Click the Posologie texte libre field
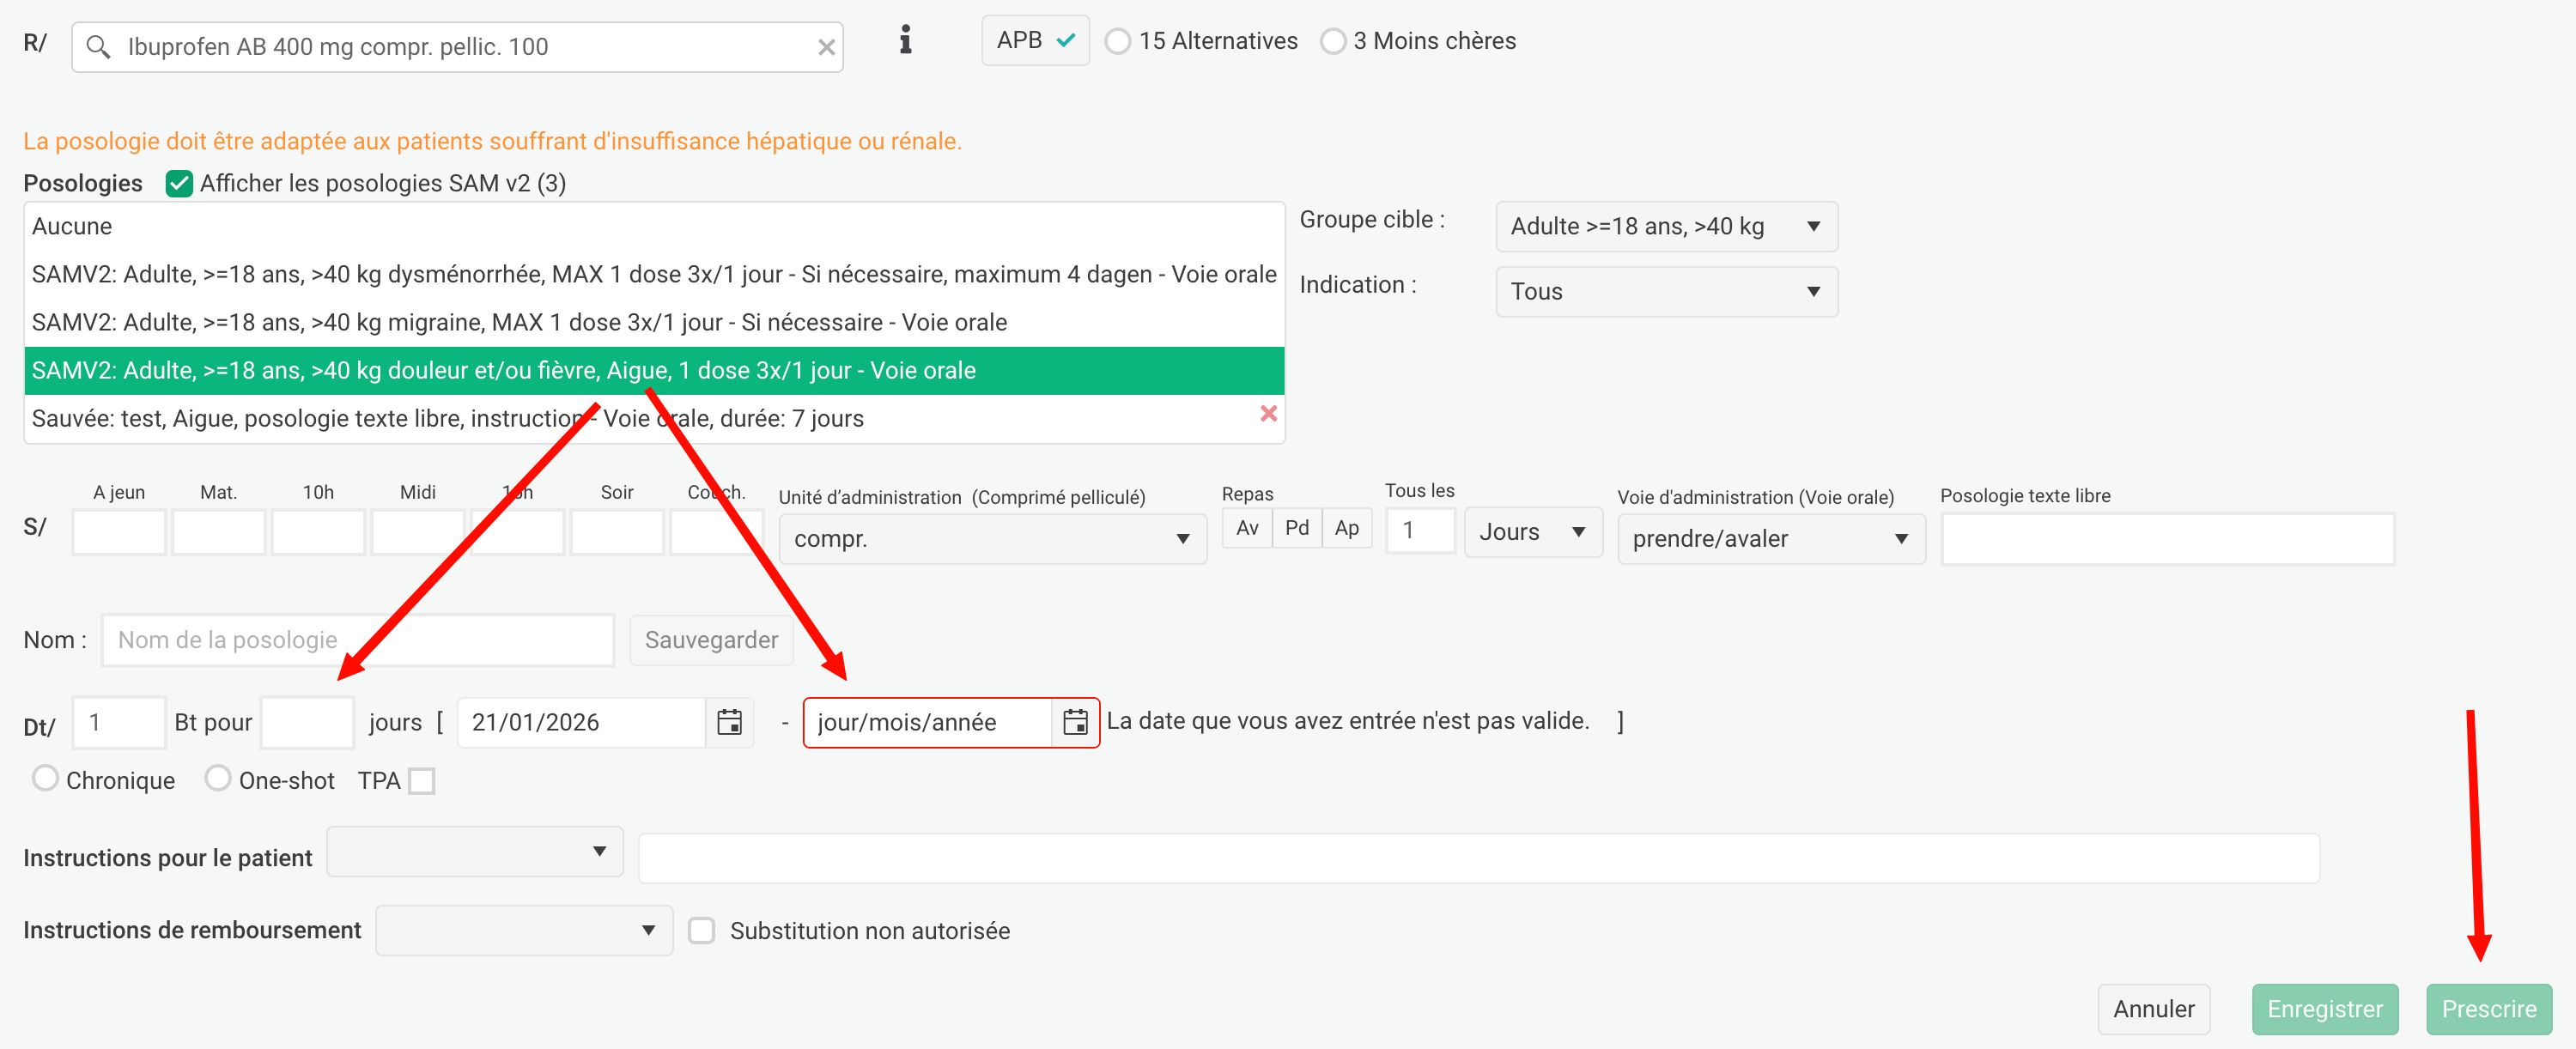The height and width of the screenshot is (1049, 2576). pos(2167,539)
